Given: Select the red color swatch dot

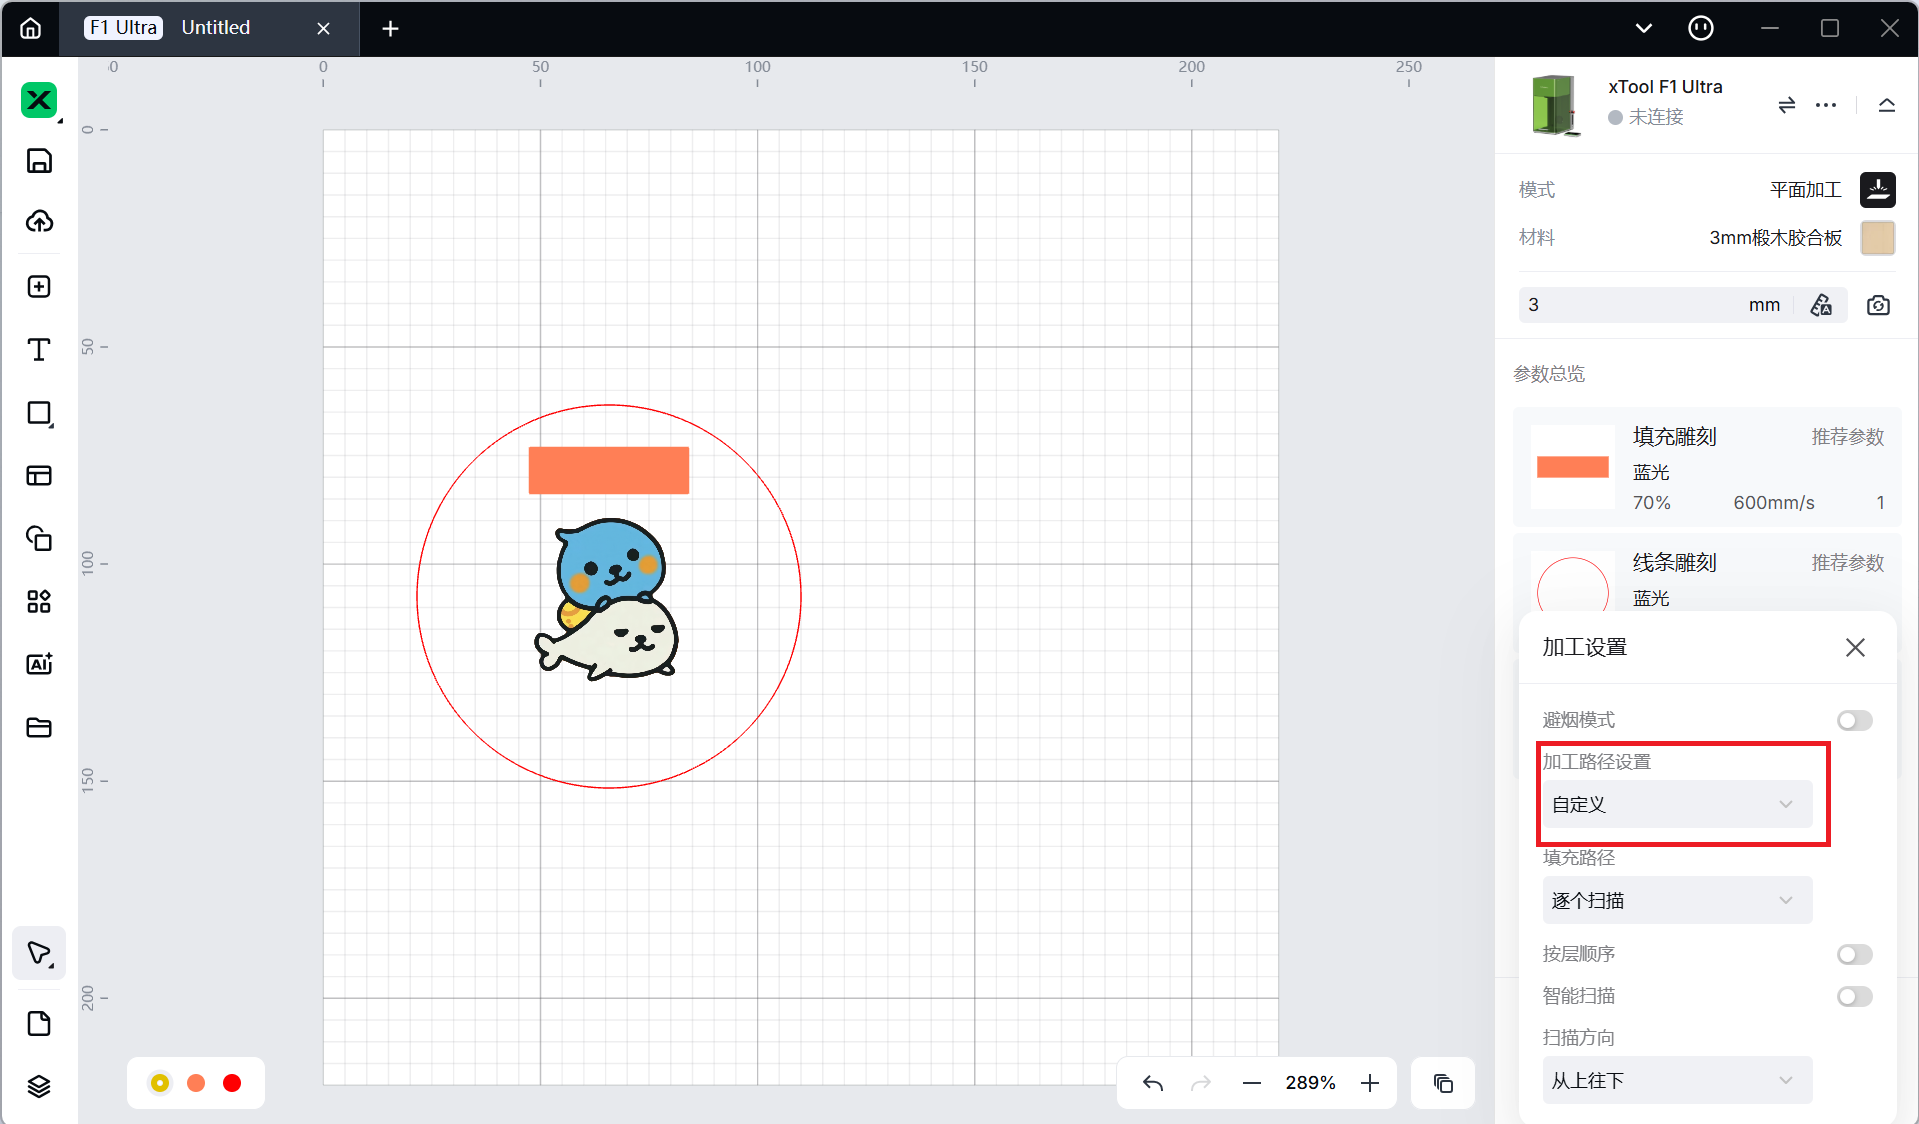Looking at the screenshot, I should [x=232, y=1083].
